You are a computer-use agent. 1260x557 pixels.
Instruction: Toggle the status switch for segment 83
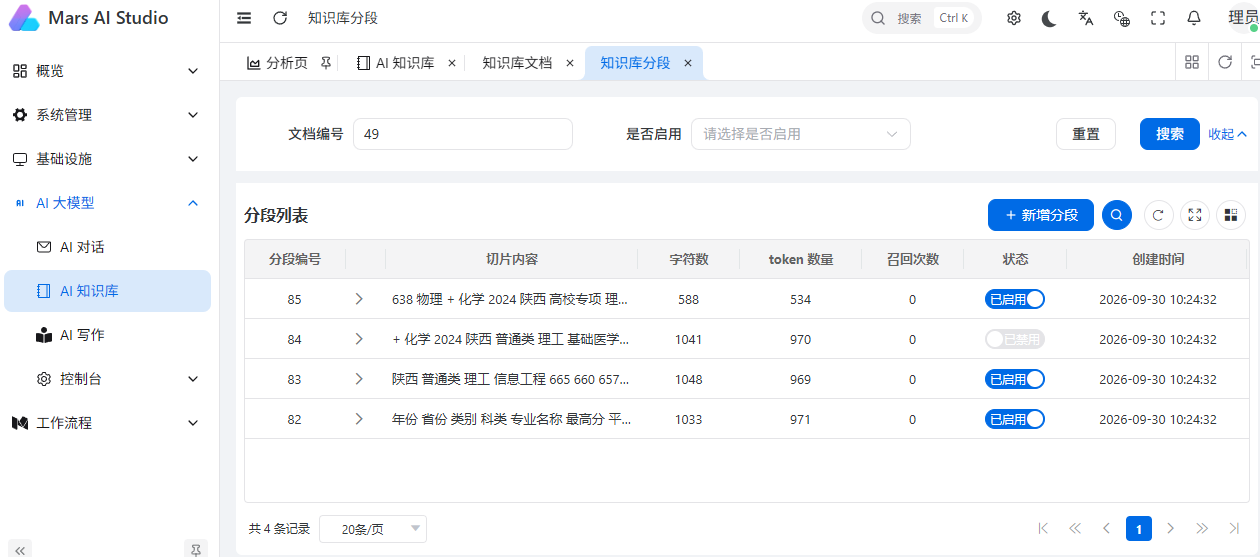point(1015,379)
